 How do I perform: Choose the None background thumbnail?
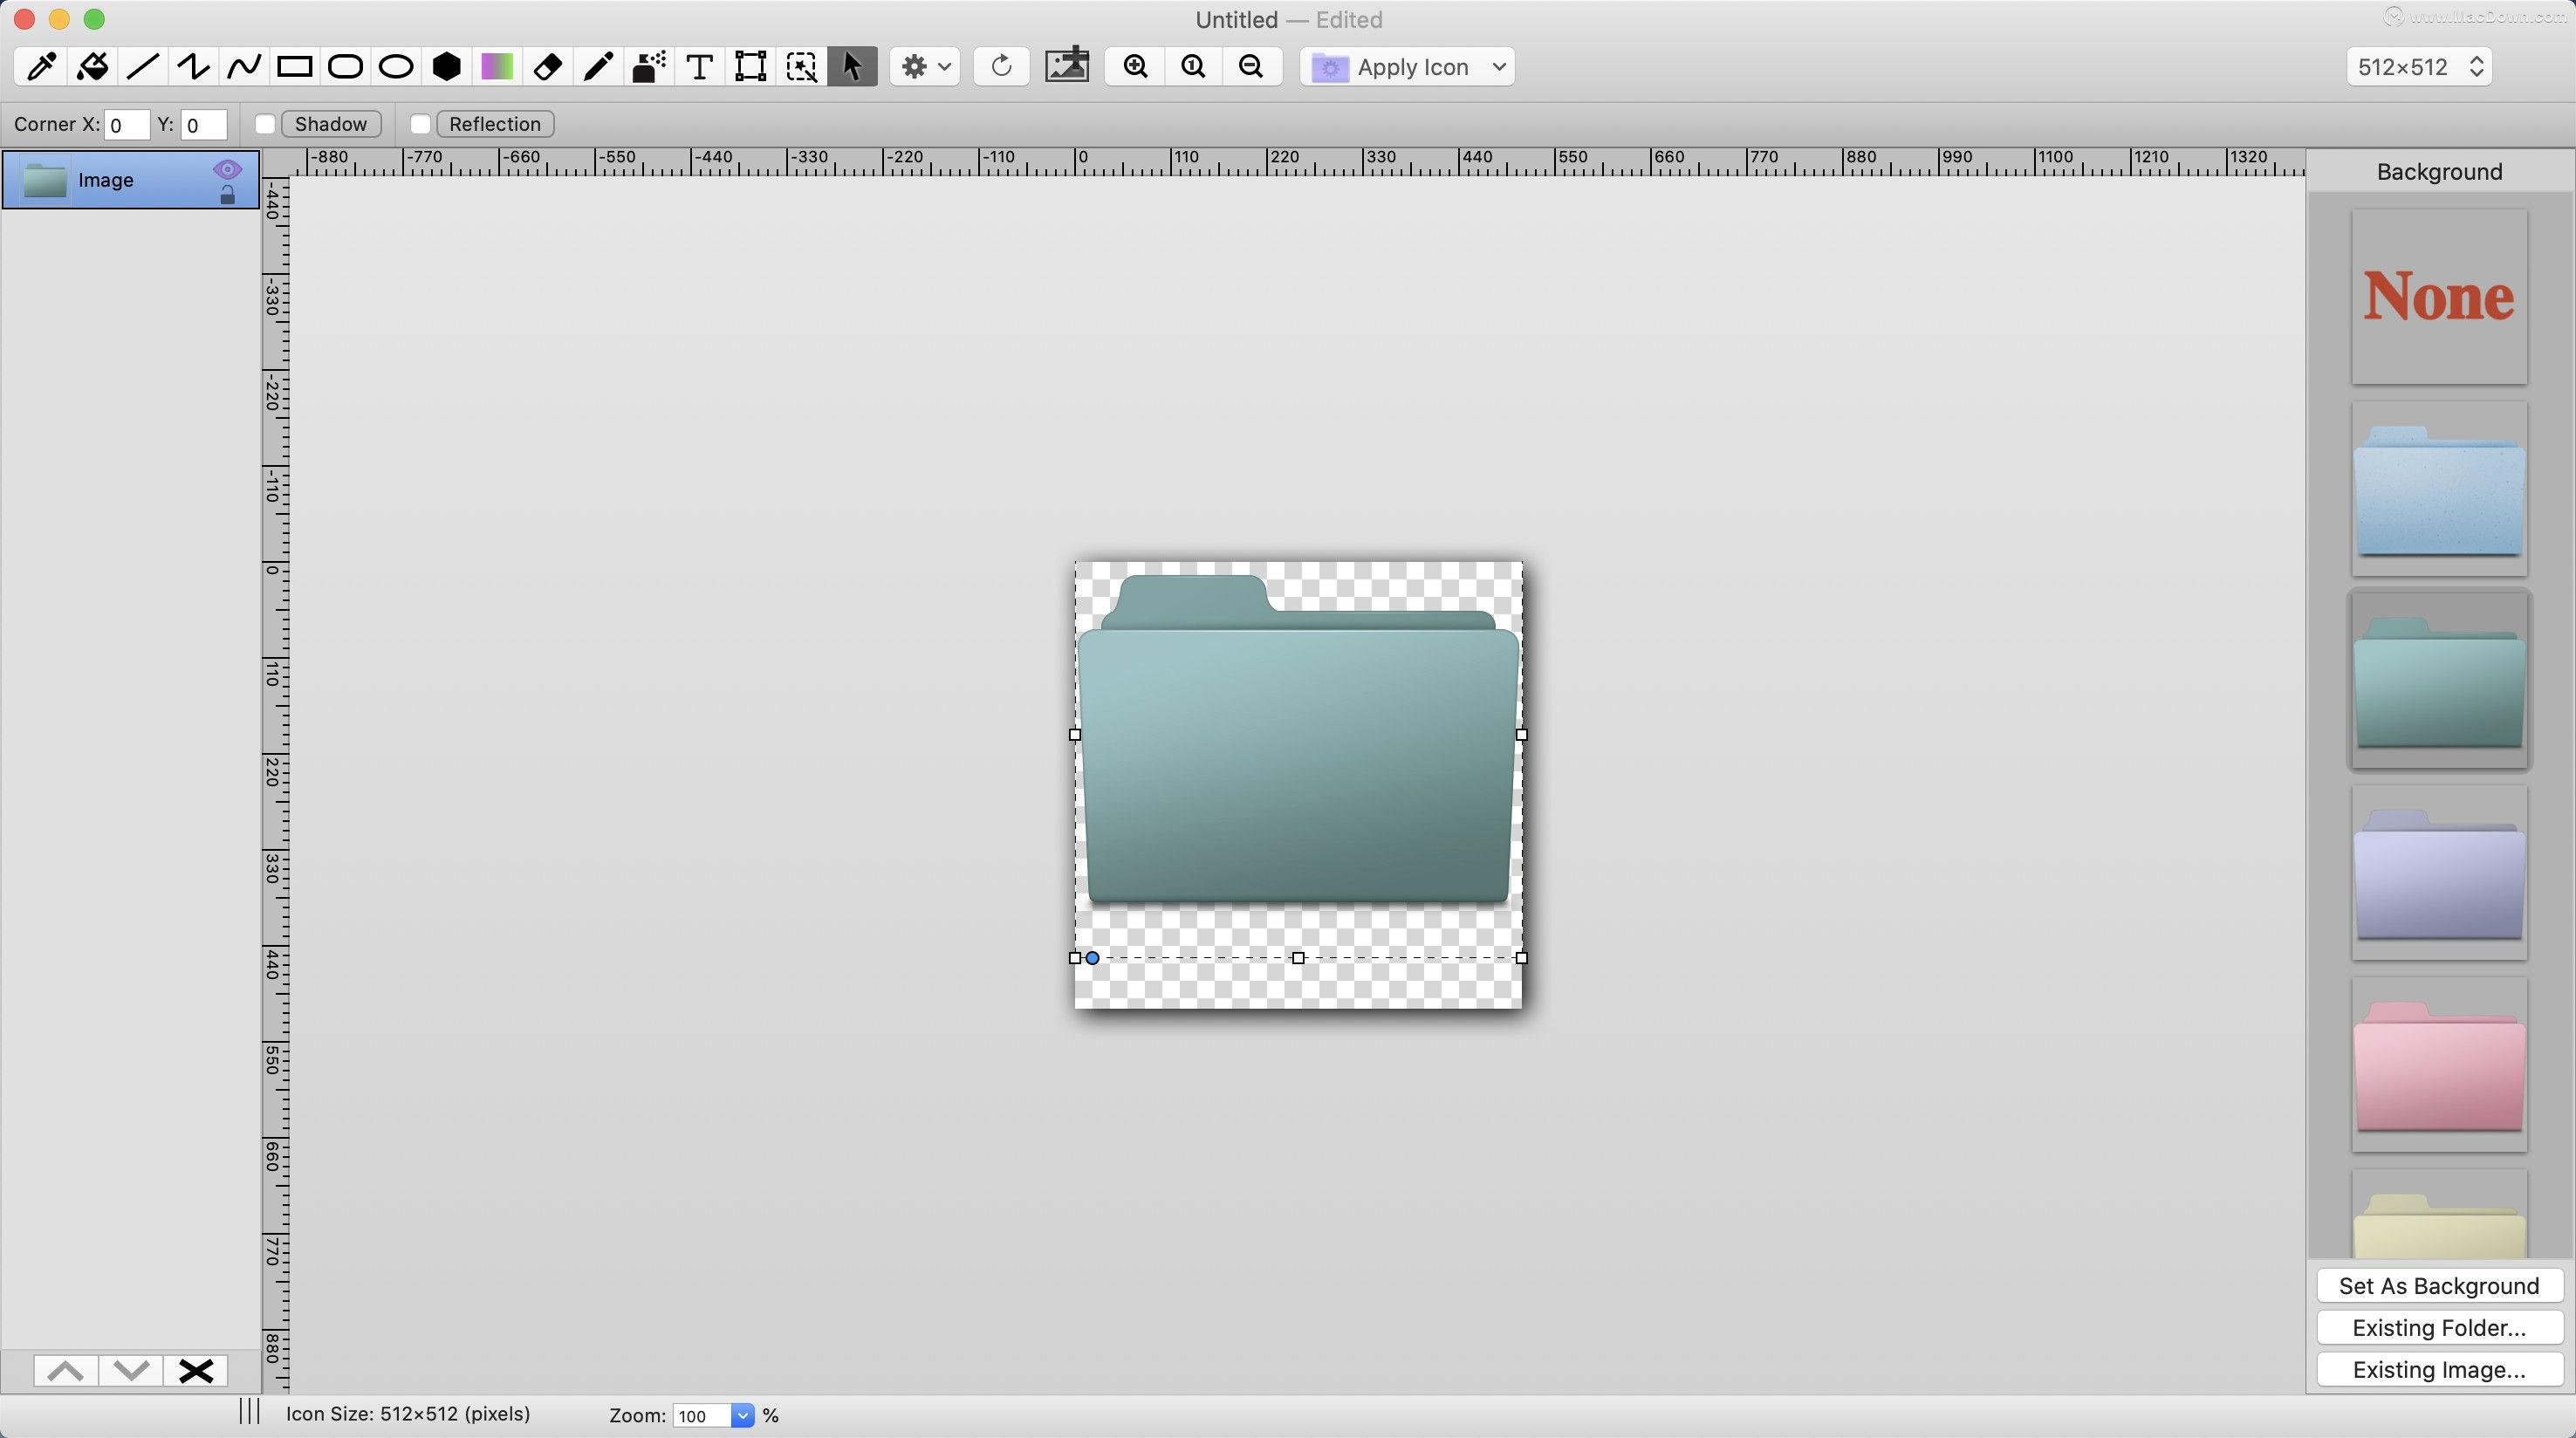point(2439,296)
